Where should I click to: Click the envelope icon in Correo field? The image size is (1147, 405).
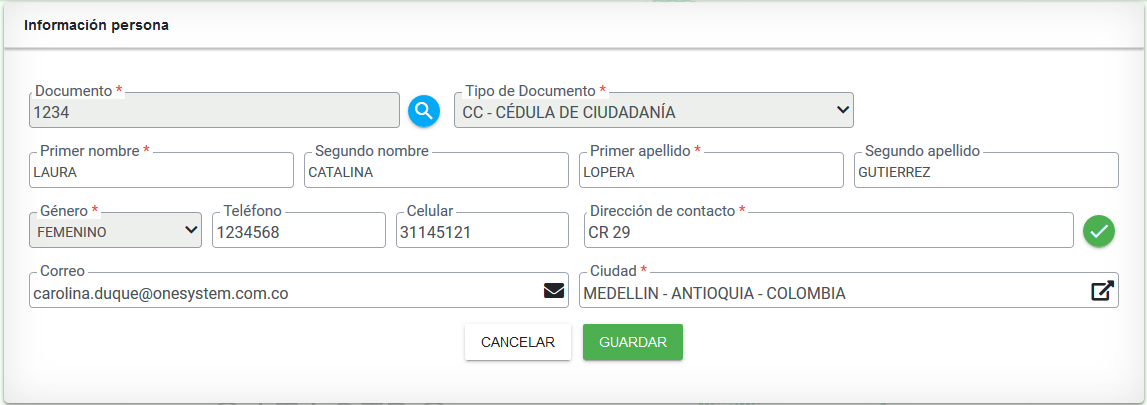554,291
